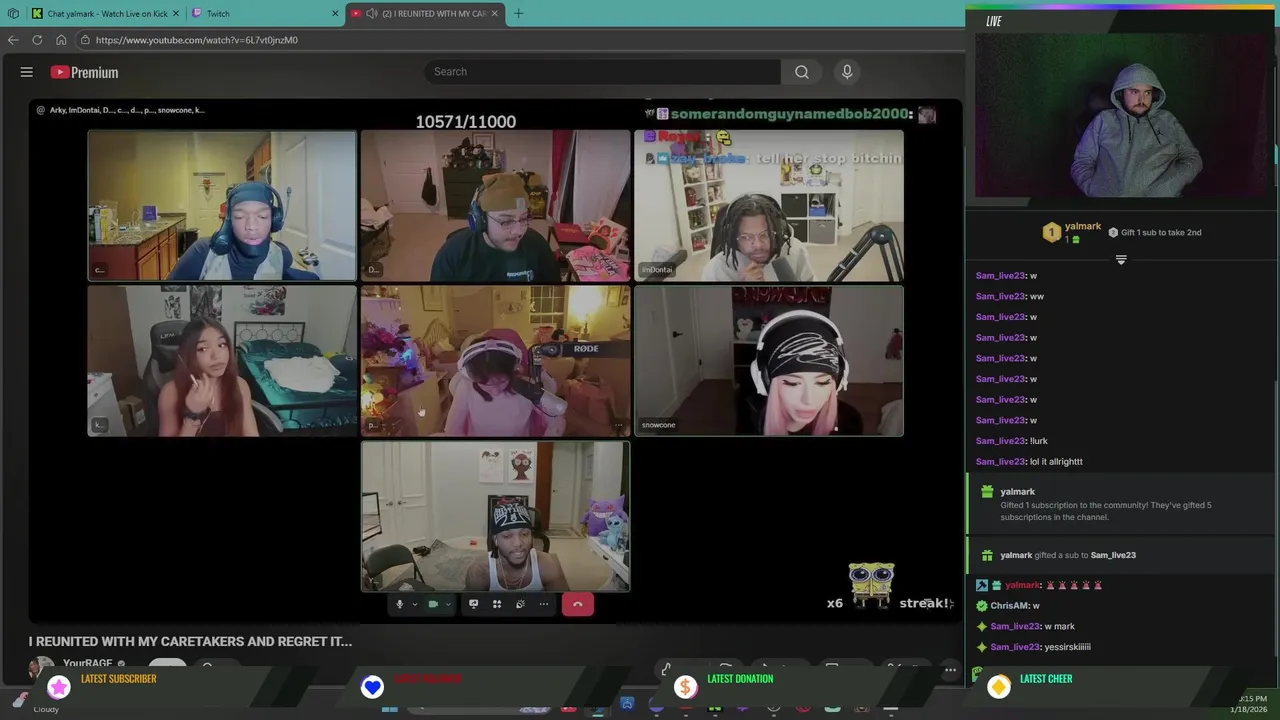Click the 10571/11000 goal counter text
Screen dimensions: 1280x720
coord(466,122)
